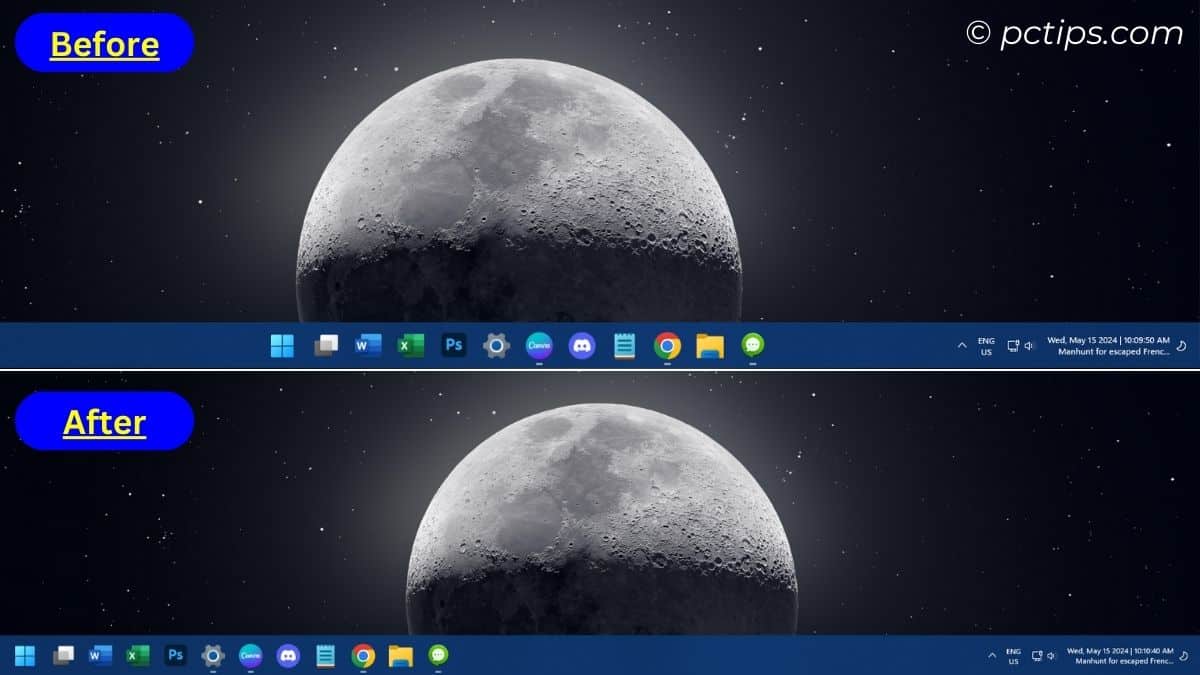Viewport: 1200px width, 675px height.
Task: Open Photoshop in the After taskbar
Action: coord(176,655)
